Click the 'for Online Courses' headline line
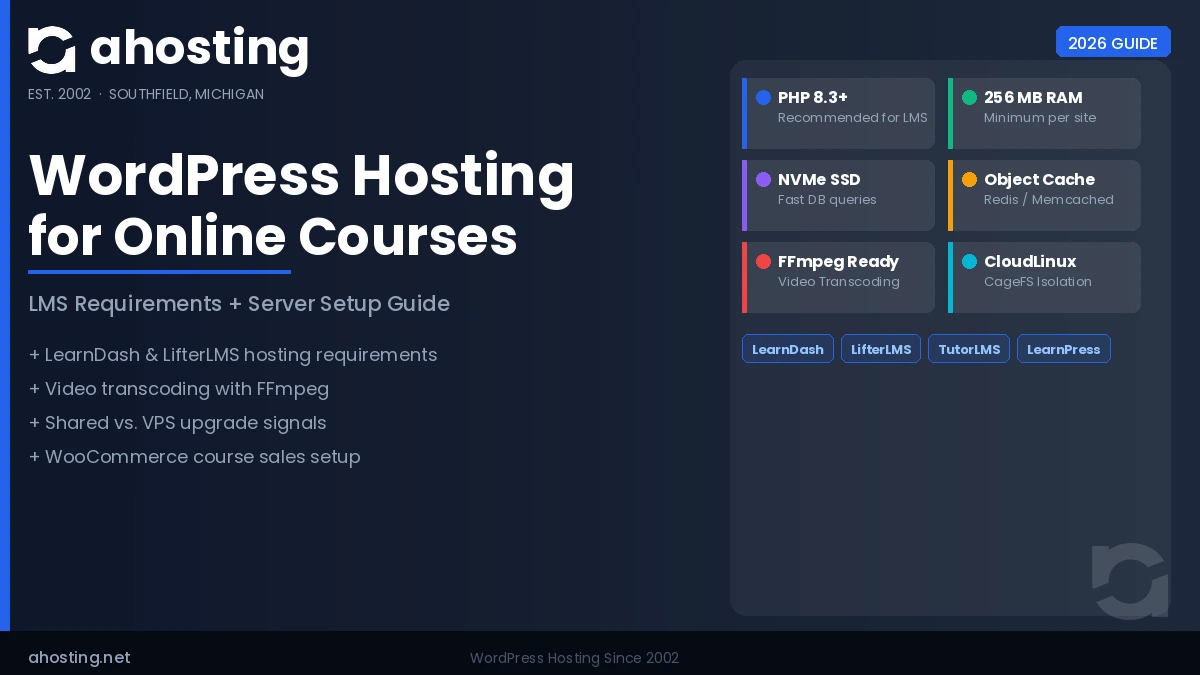This screenshot has width=1200, height=675. pyautogui.click(x=273, y=238)
